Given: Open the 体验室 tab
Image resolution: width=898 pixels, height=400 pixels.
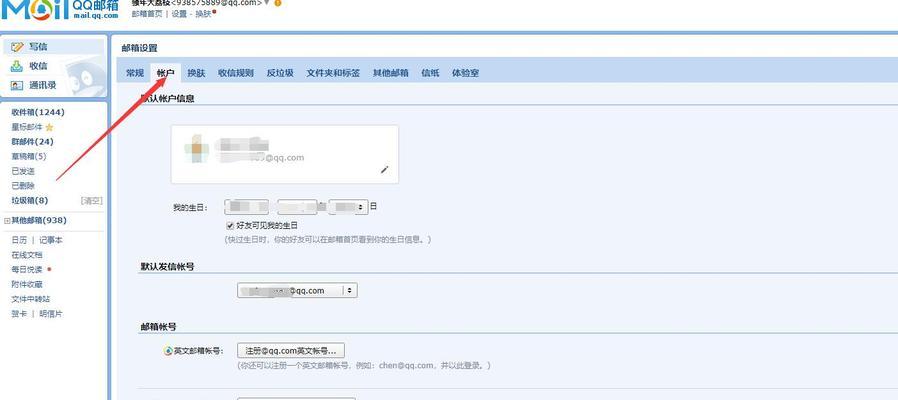Looking at the screenshot, I should pos(465,73).
